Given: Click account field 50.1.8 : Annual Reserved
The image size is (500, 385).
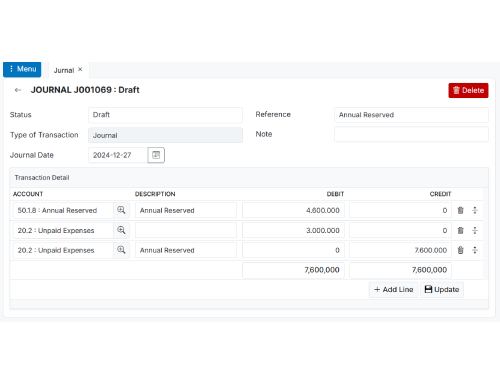Looking at the screenshot, I should coord(63,210).
